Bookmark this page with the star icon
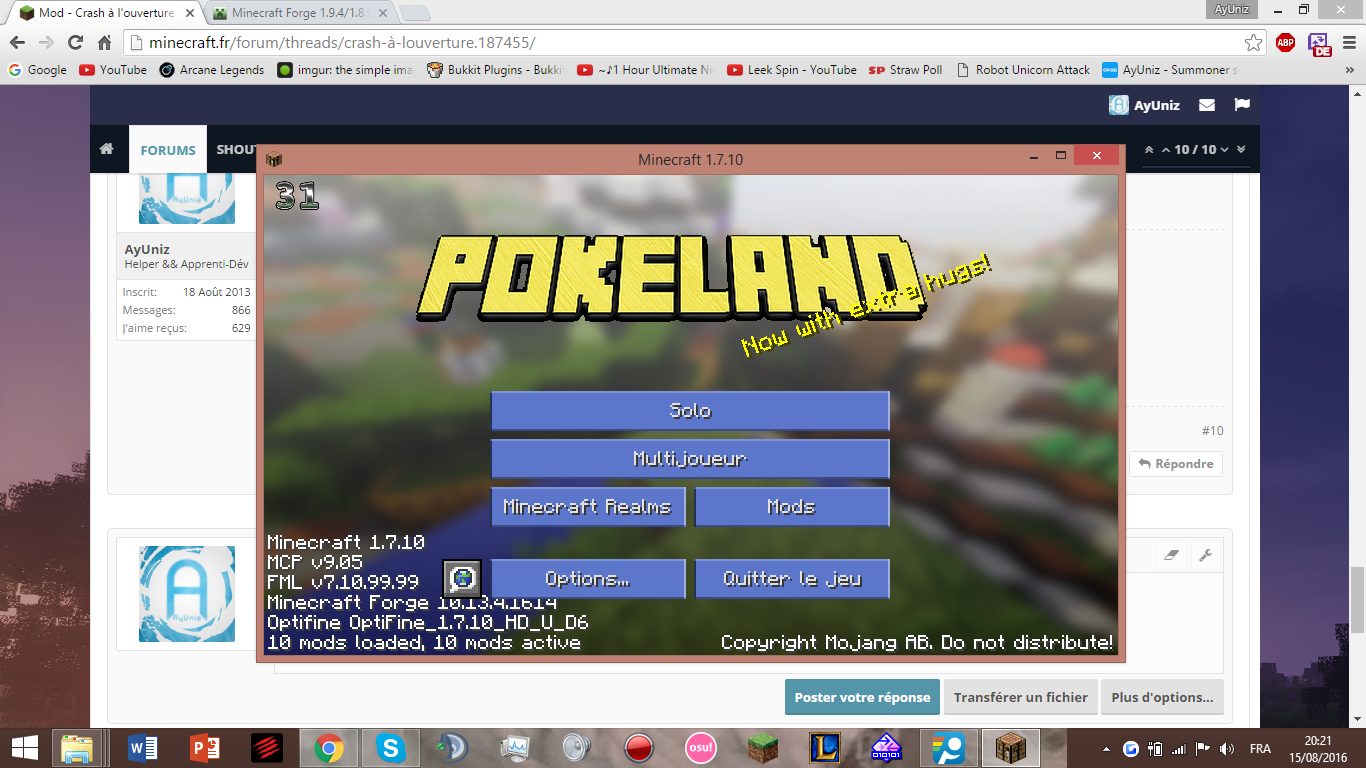 click(1253, 42)
